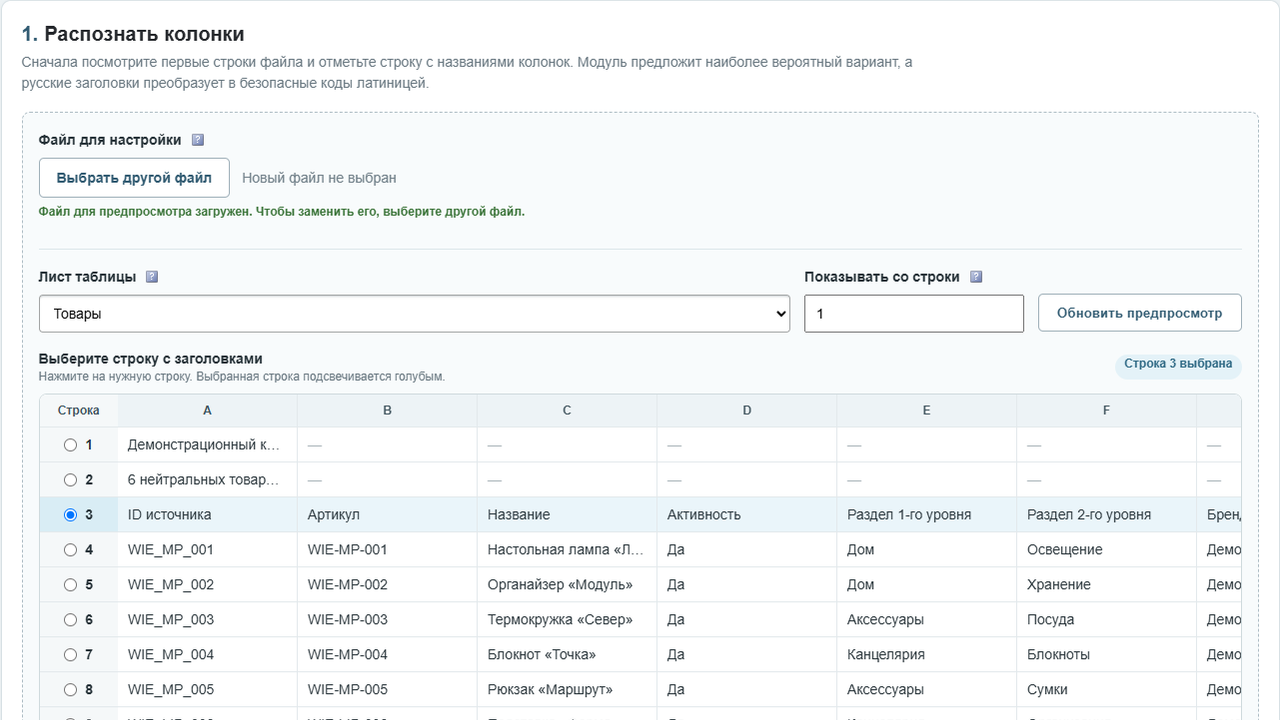This screenshot has height=720, width=1280.
Task: Select row 2 radio button
Action: pos(70,480)
